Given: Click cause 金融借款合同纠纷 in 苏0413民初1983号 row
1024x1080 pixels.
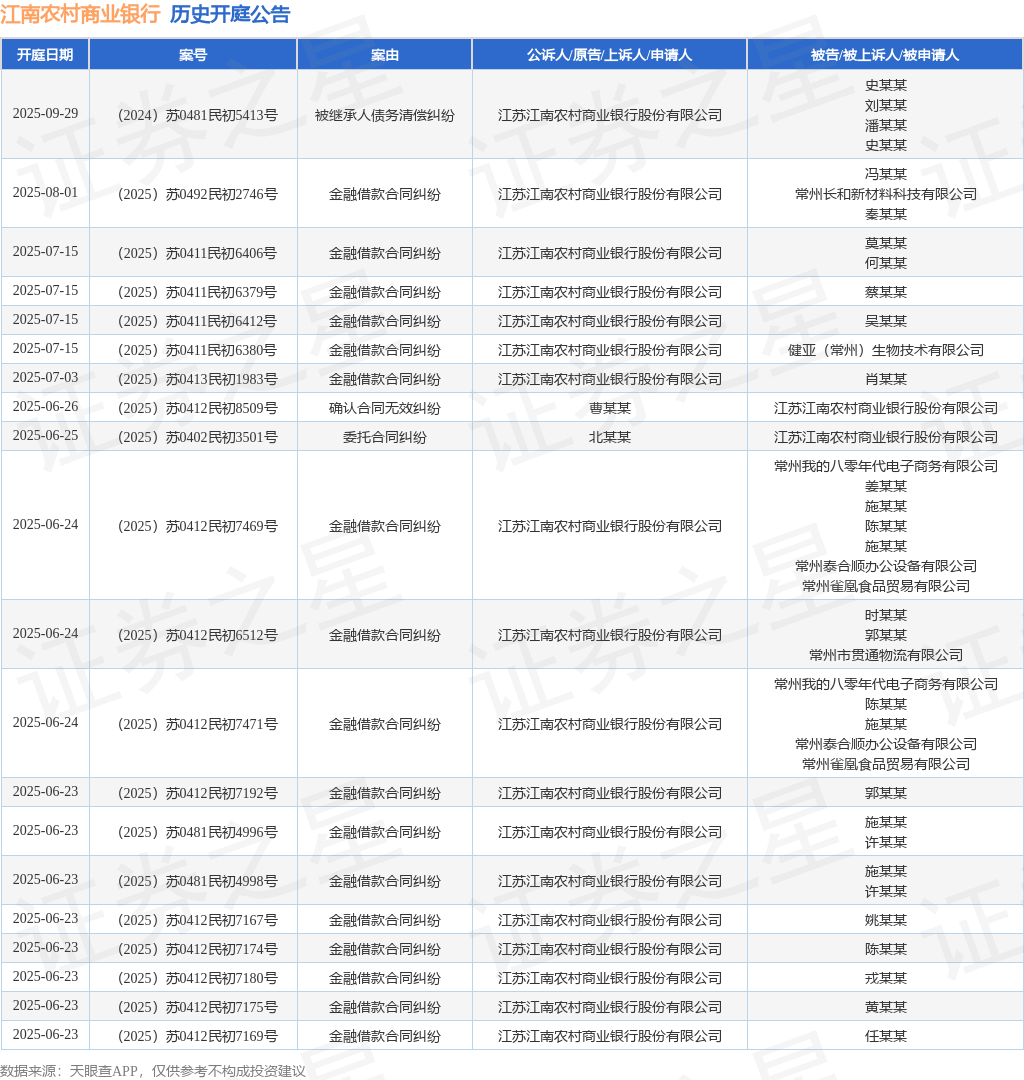Looking at the screenshot, I should click(384, 380).
